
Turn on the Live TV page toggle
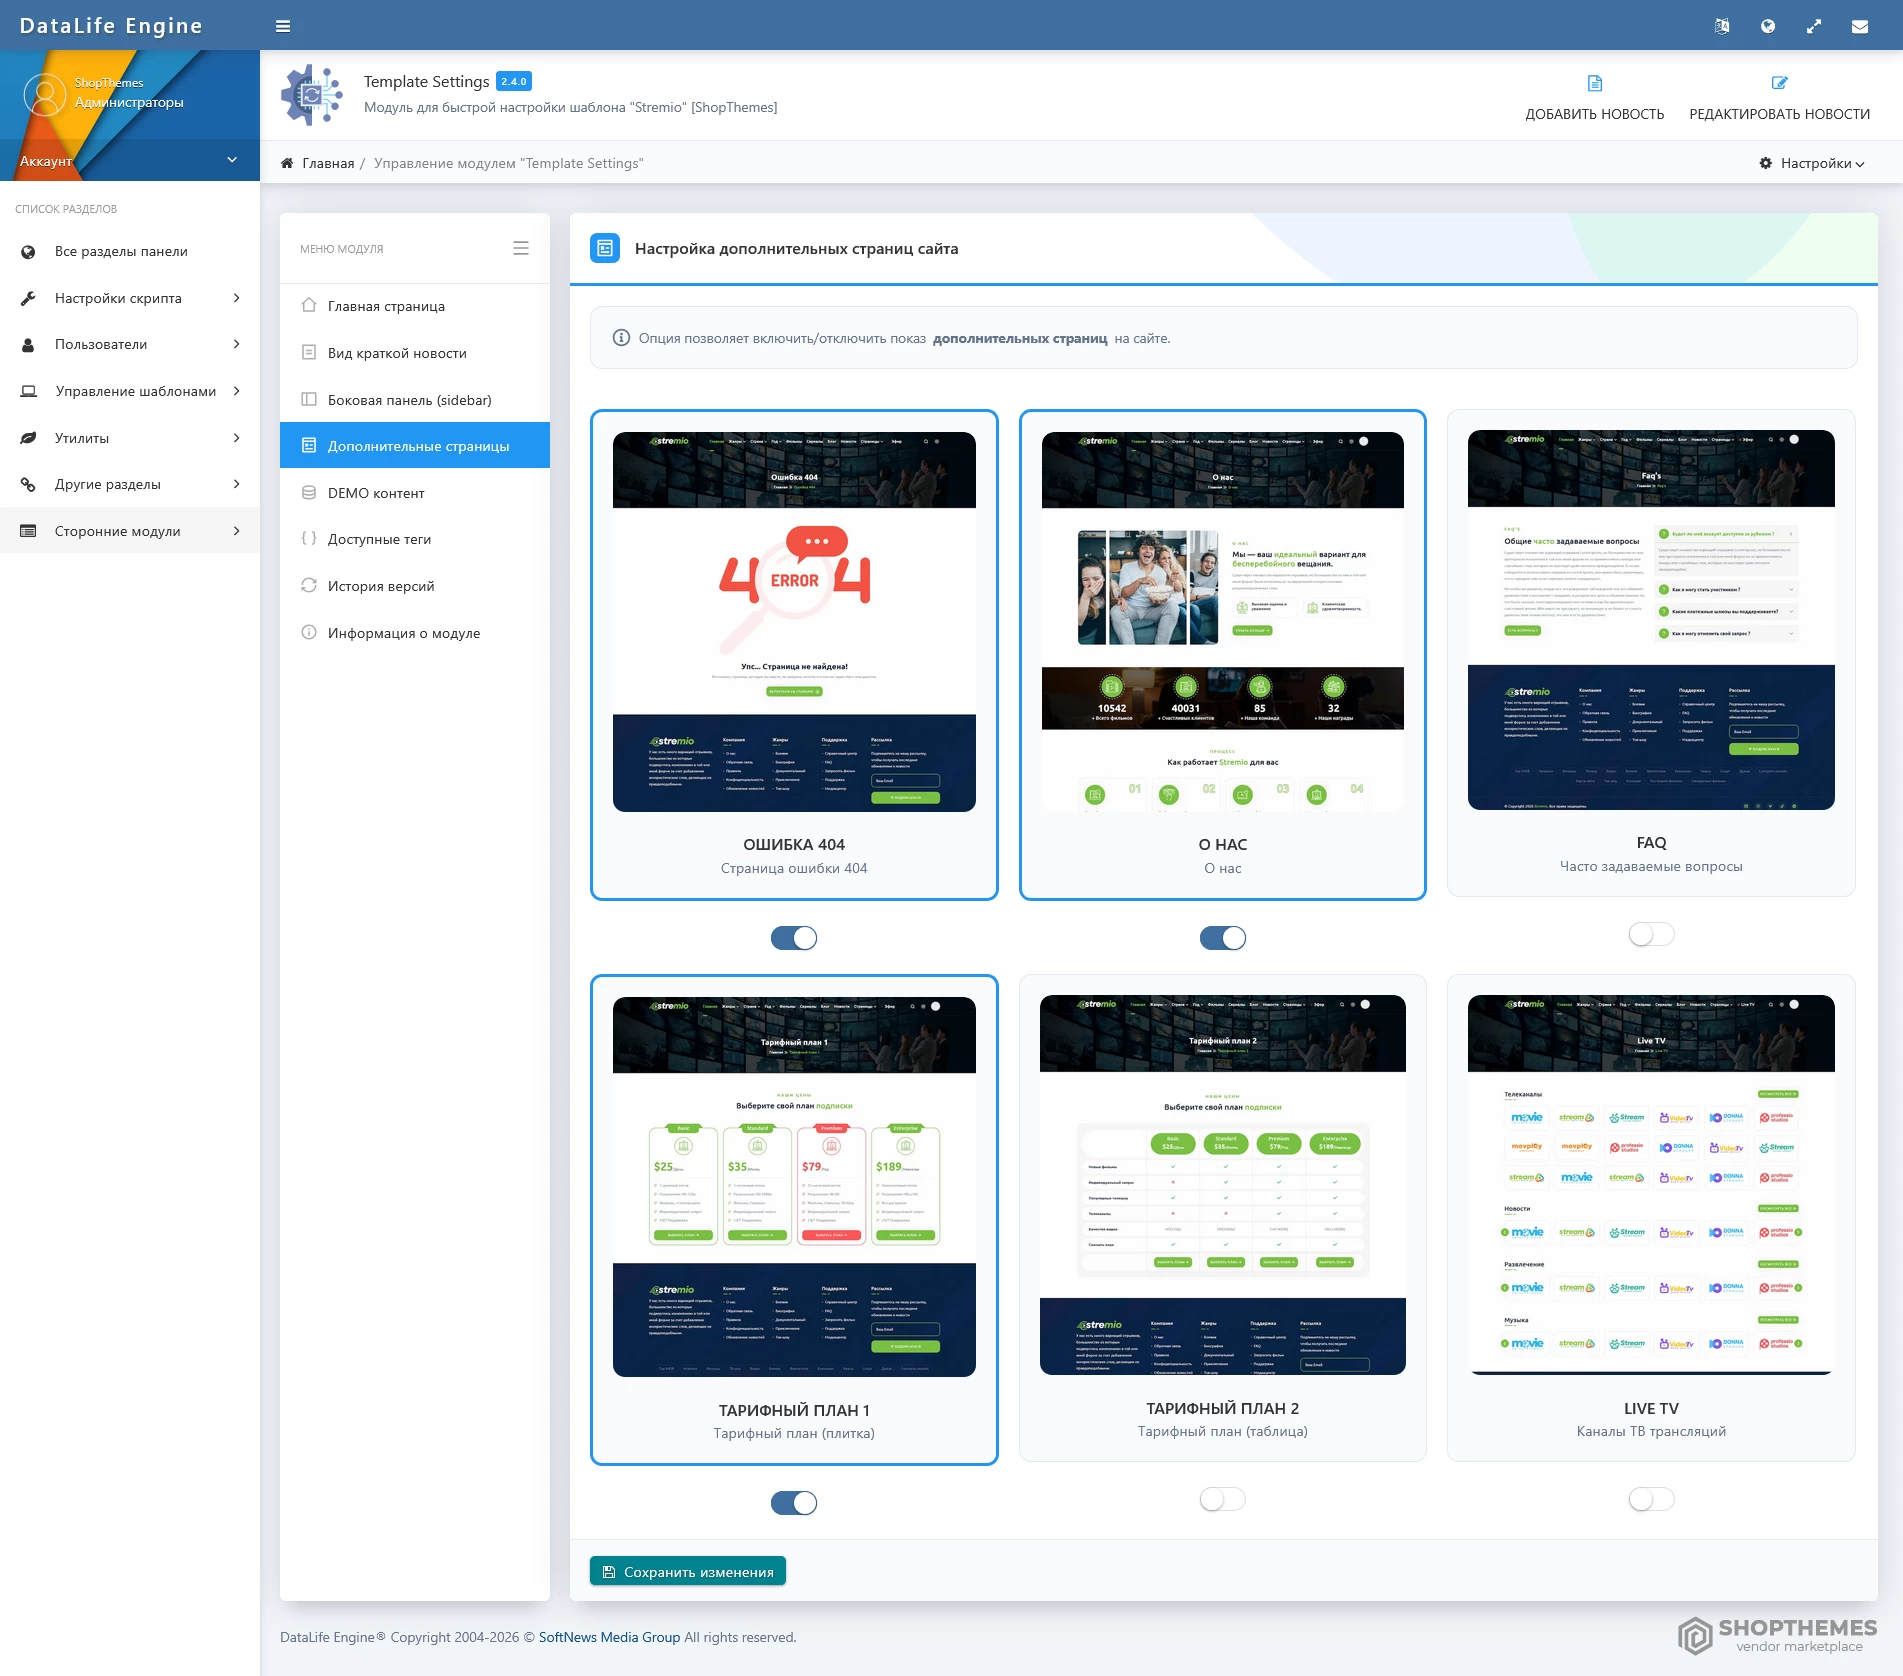click(x=1650, y=1499)
